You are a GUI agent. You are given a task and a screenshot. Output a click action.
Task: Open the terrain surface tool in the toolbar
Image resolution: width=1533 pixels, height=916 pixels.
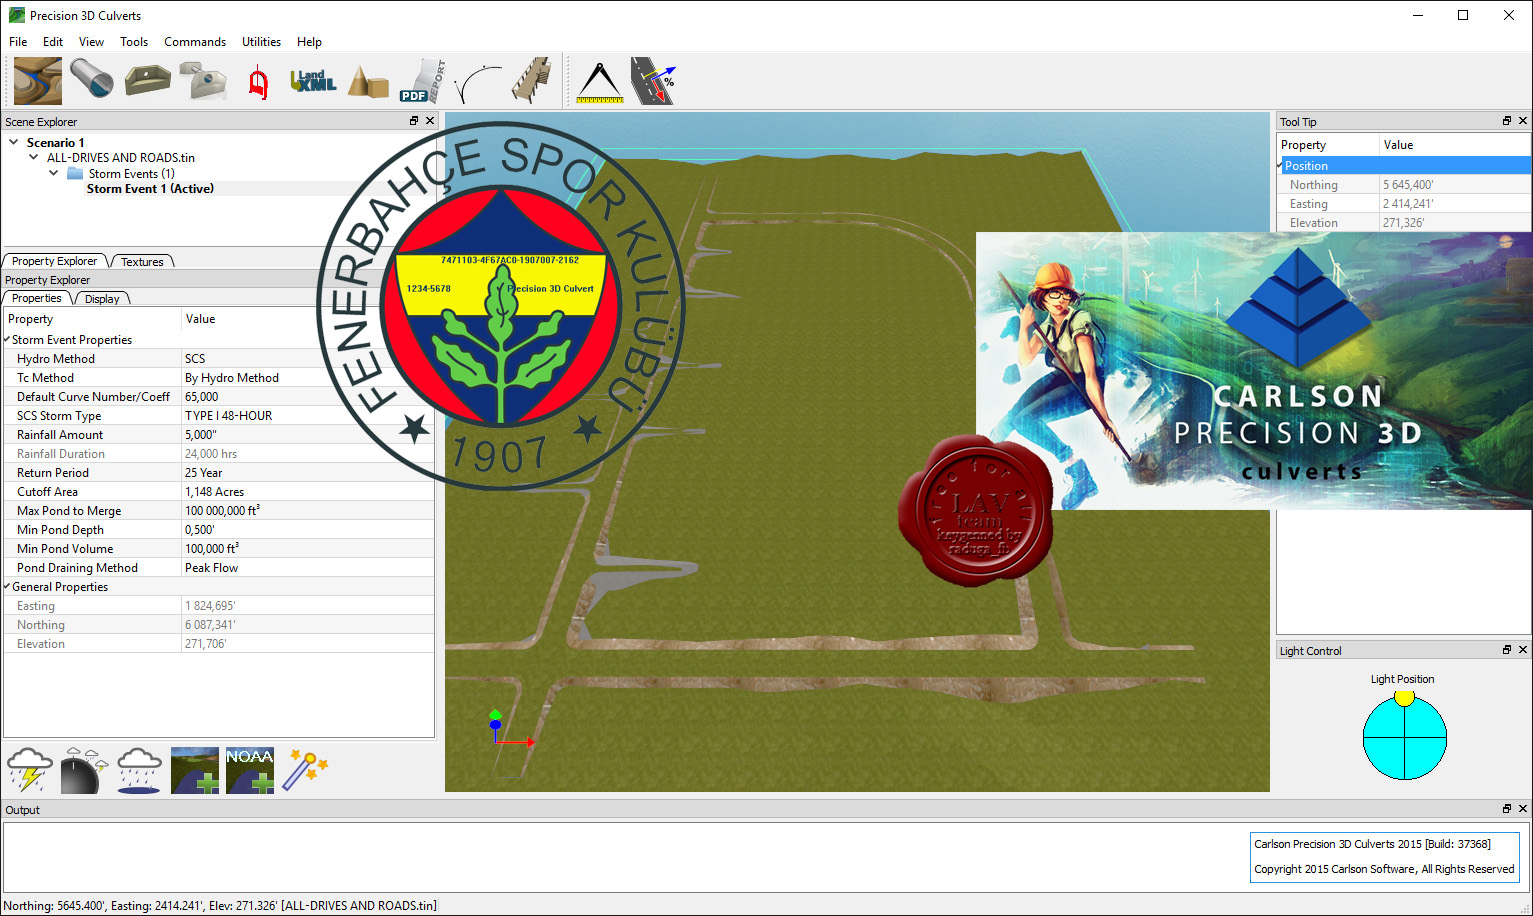[38, 81]
